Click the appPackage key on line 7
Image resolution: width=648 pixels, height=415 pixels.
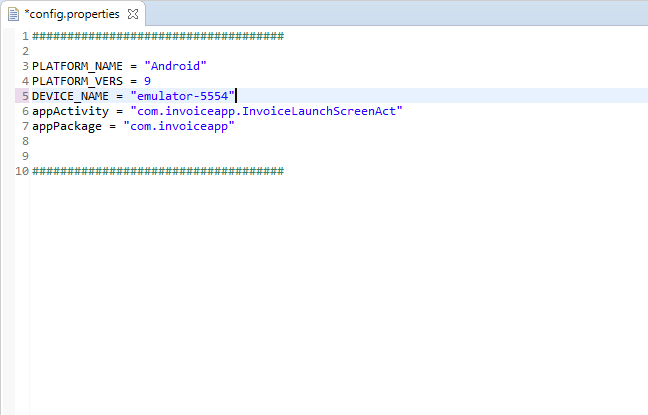(67, 126)
